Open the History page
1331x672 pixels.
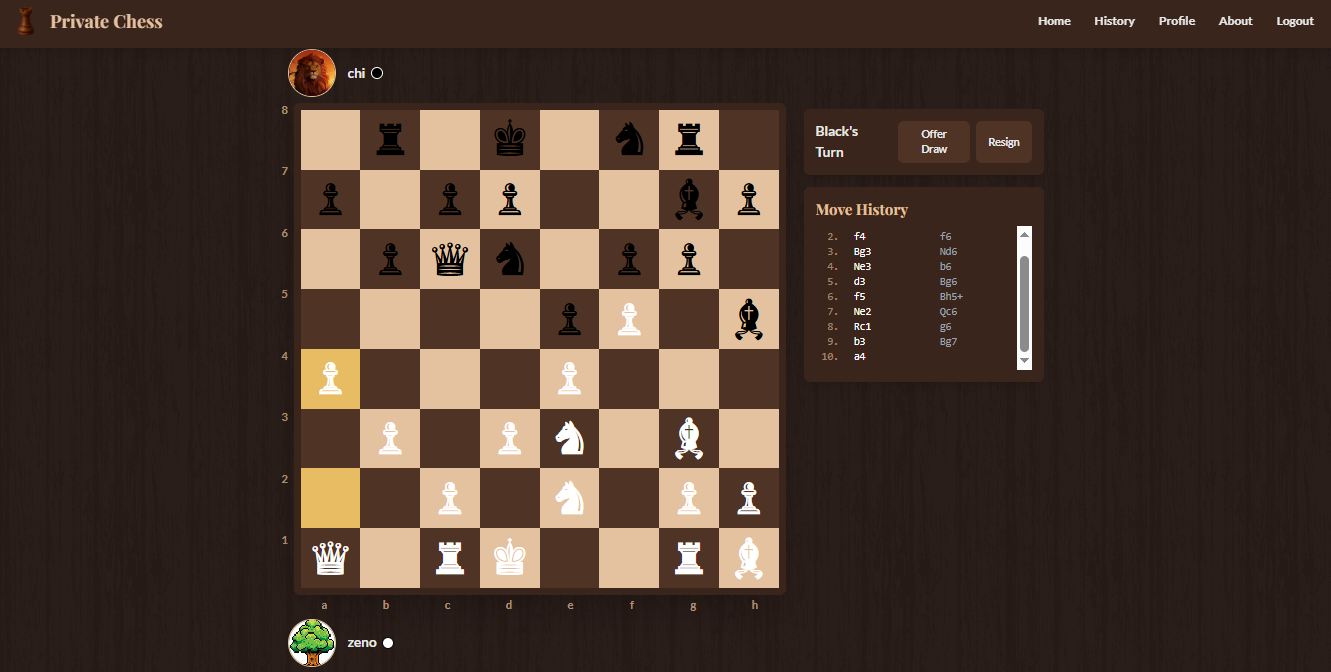click(x=1114, y=21)
